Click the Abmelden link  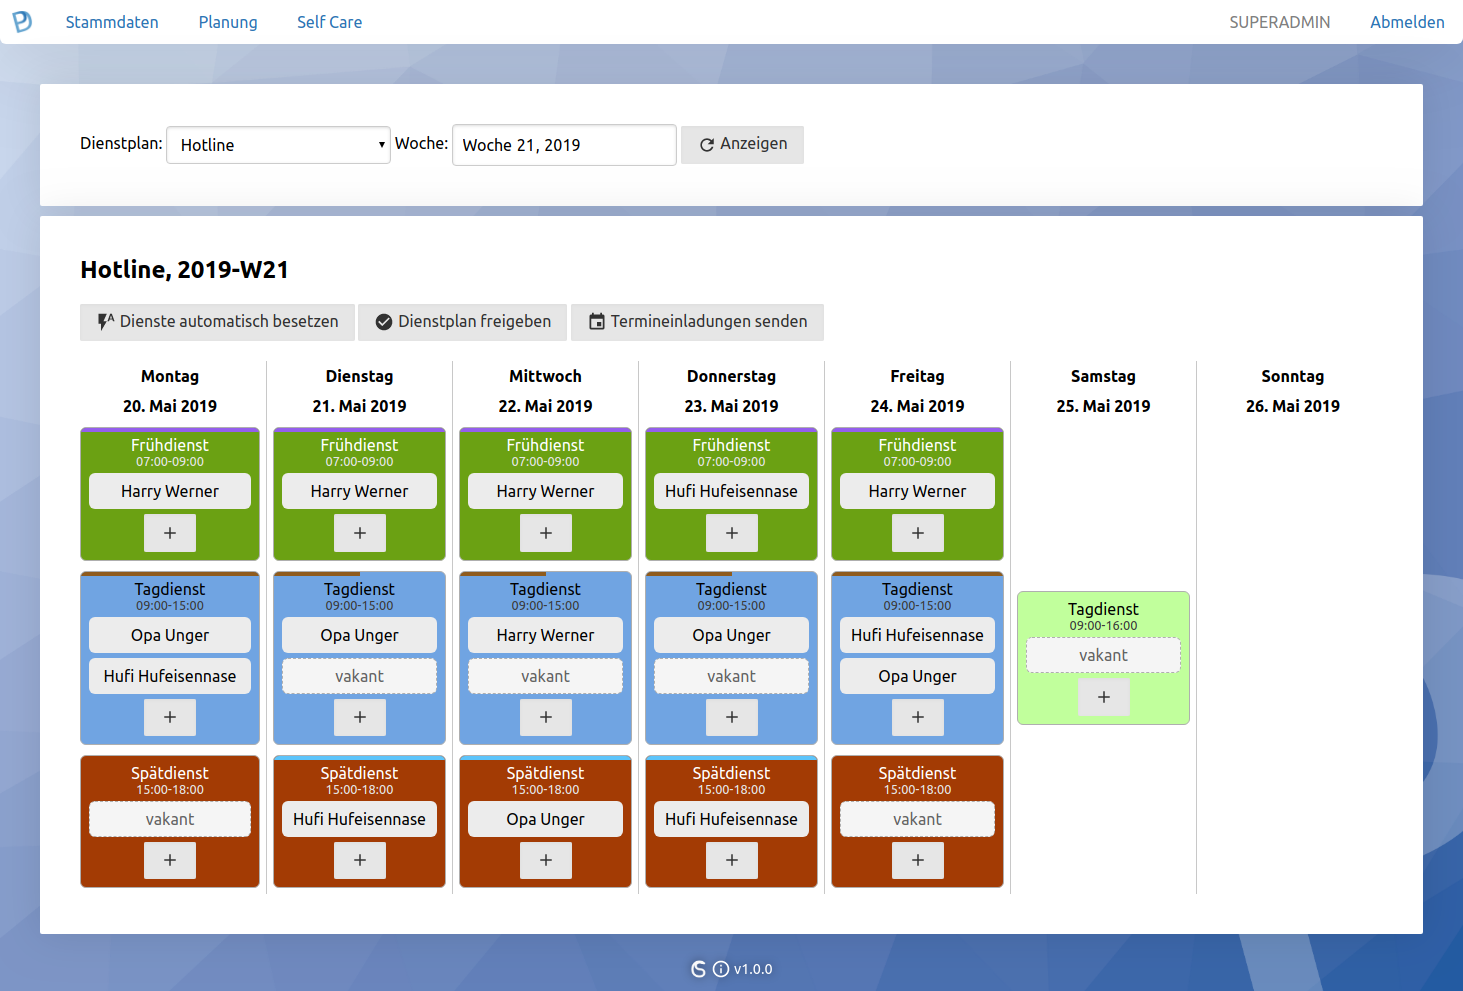(x=1407, y=22)
